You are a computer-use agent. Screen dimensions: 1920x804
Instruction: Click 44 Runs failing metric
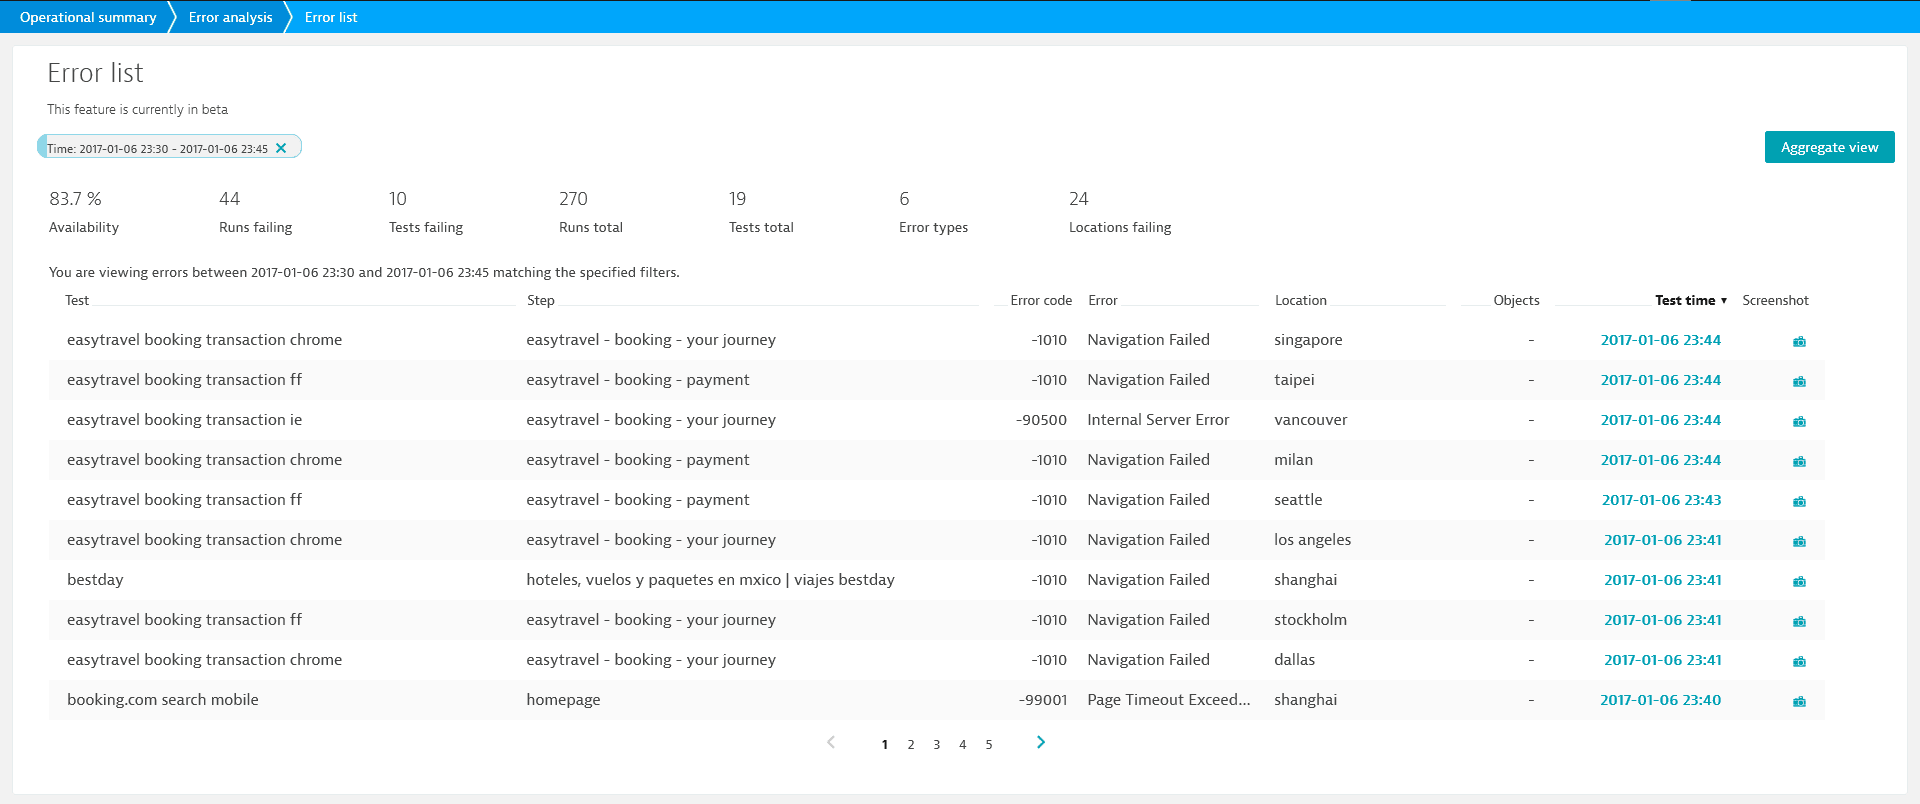pyautogui.click(x=255, y=212)
